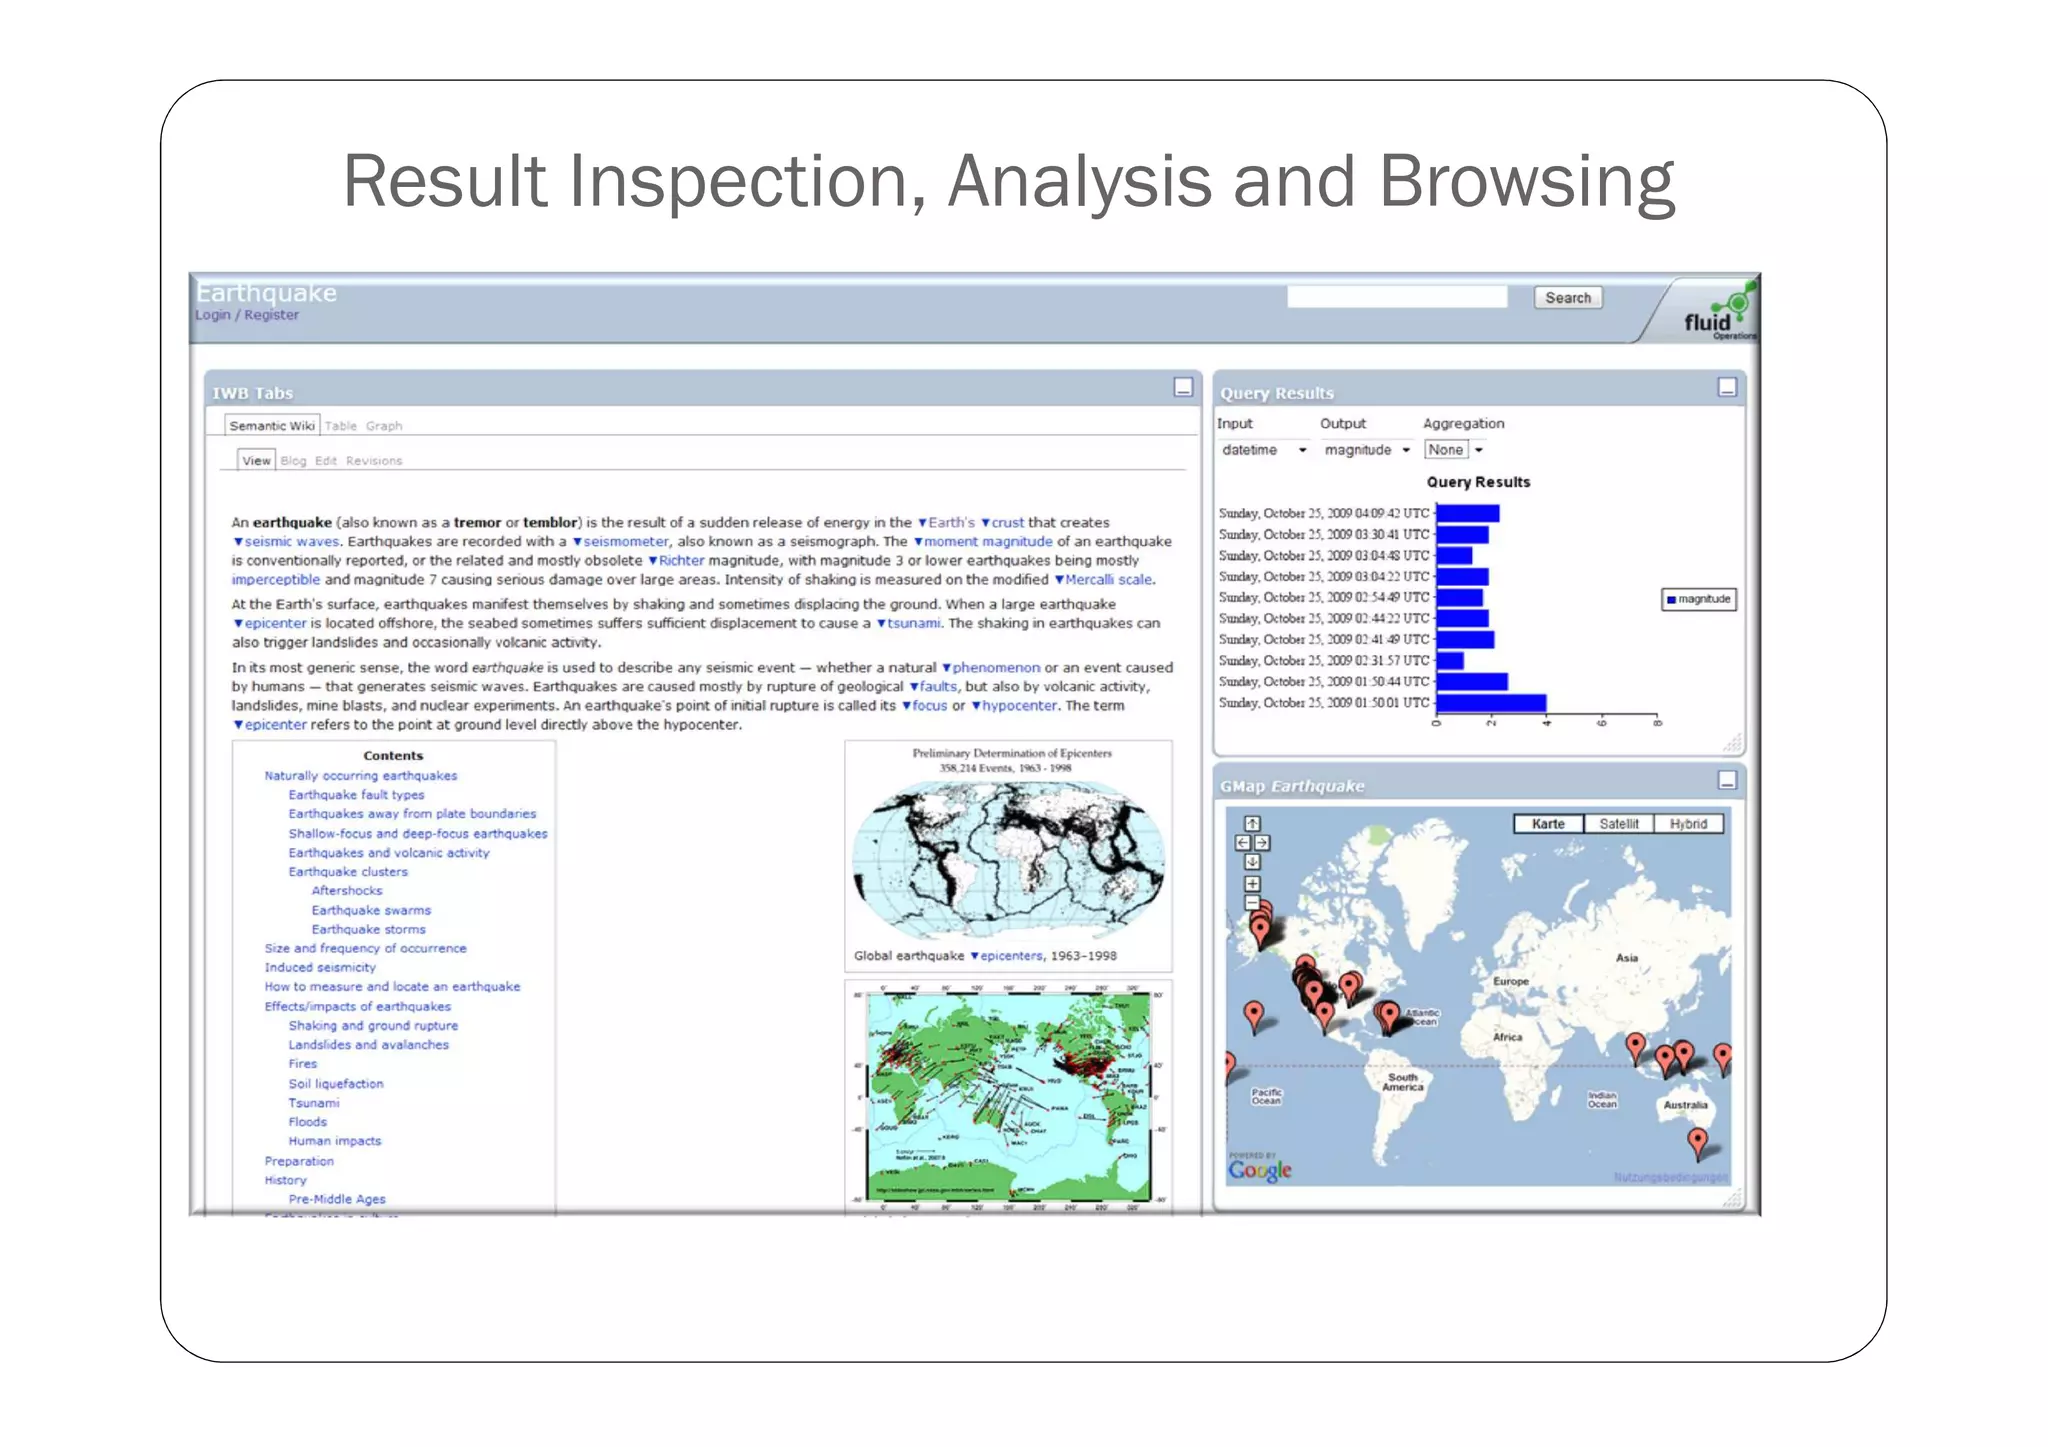
Task: Follow the 'phenomenon' link
Action: pos(992,668)
